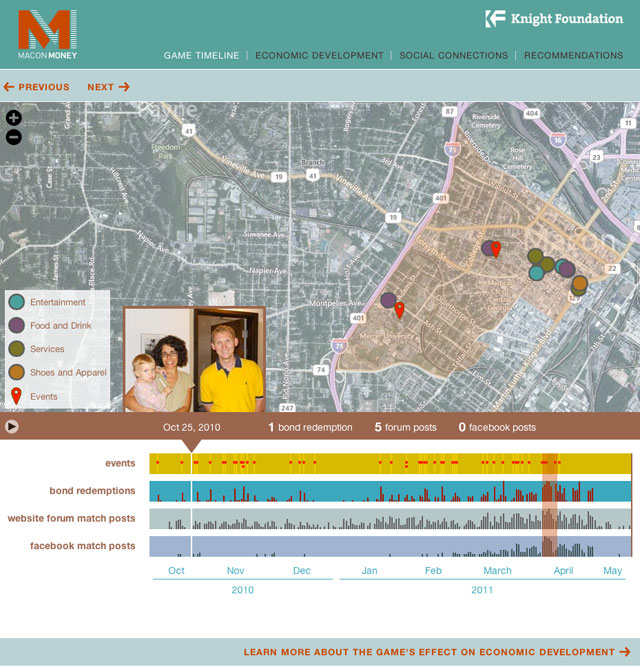Click the 'Oct 25, 2010' date text

[x=191, y=427]
